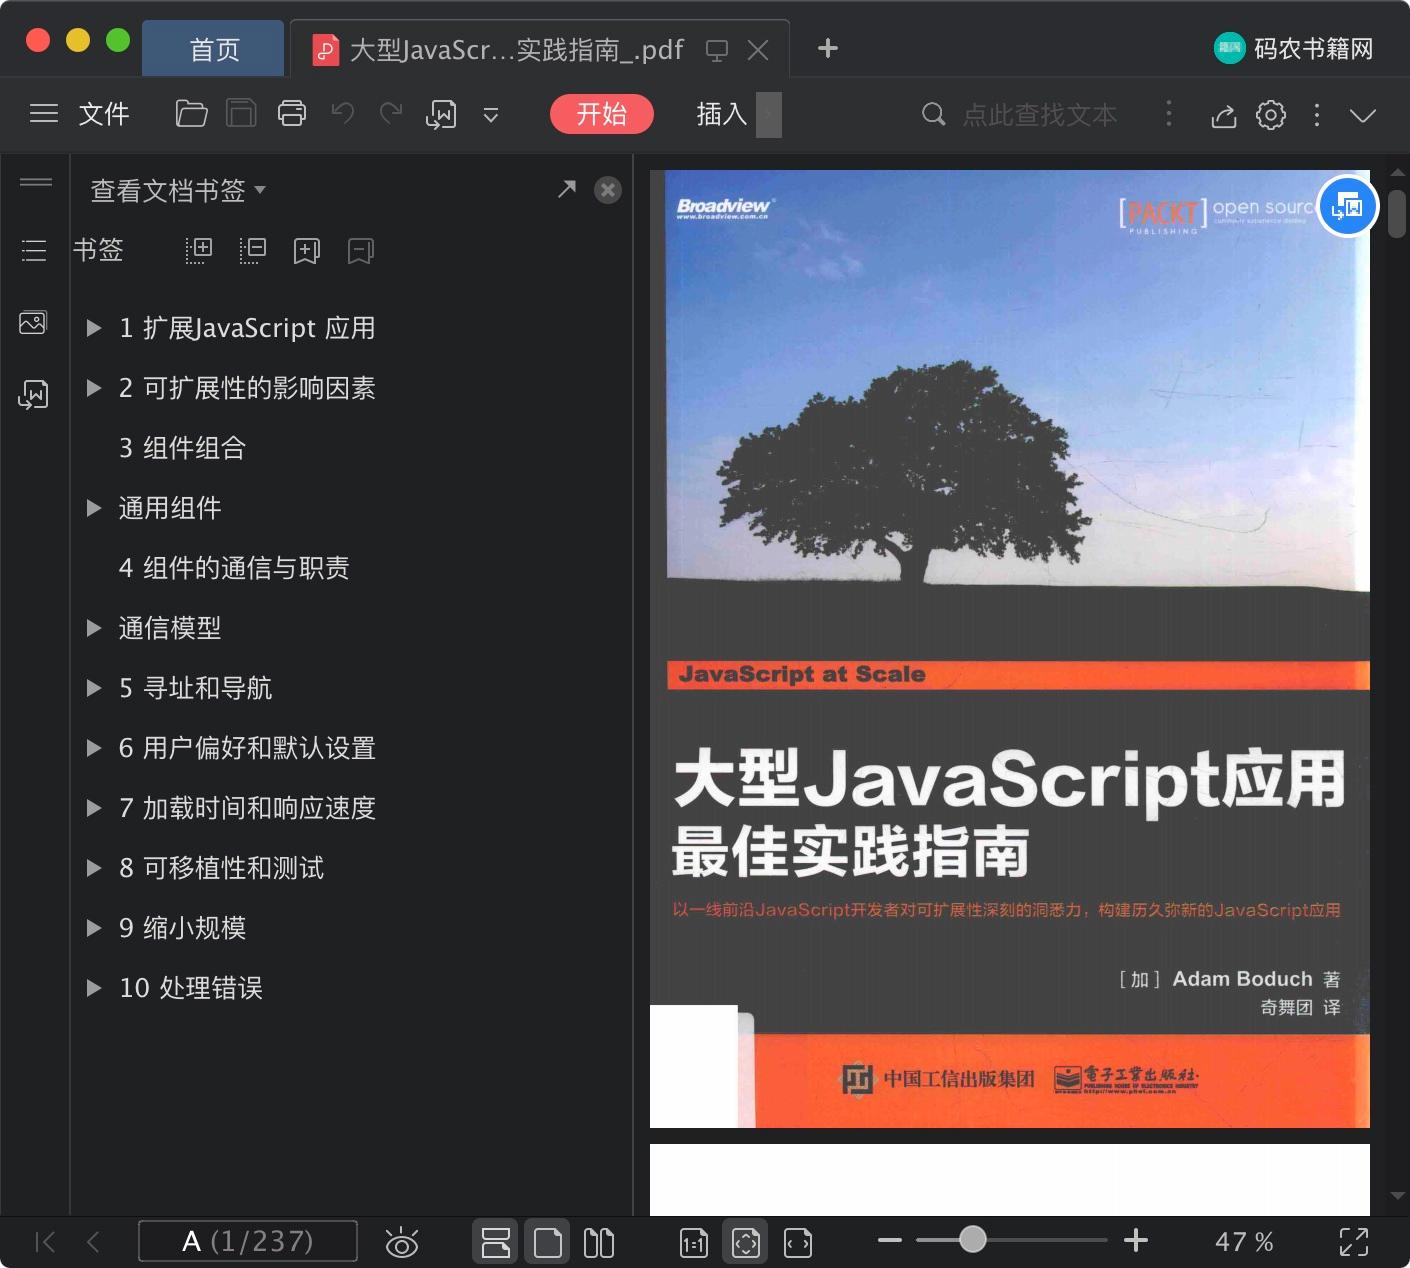1410x1268 pixels.
Task: Expand bookmark 2 可扩展性的影响因素
Action: (x=94, y=388)
